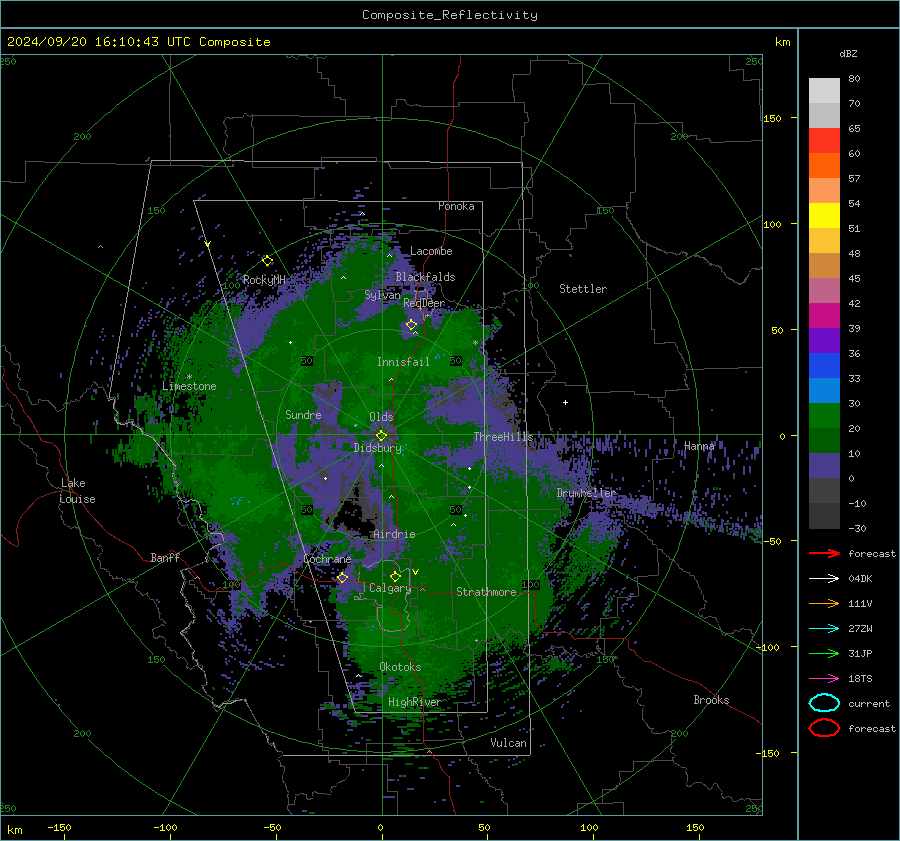Screen dimensions: 900x841
Task: Click the bright yellow swatch in dBZ legend
Action: pyautogui.click(x=824, y=215)
